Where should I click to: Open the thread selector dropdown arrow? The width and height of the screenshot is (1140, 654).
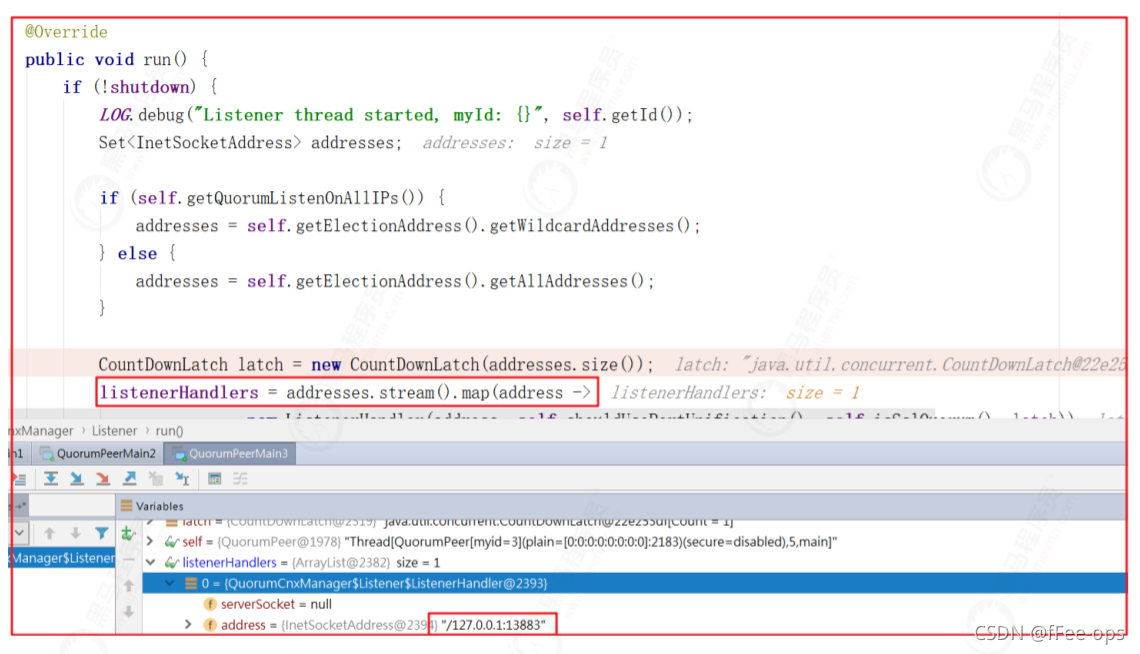[20, 533]
